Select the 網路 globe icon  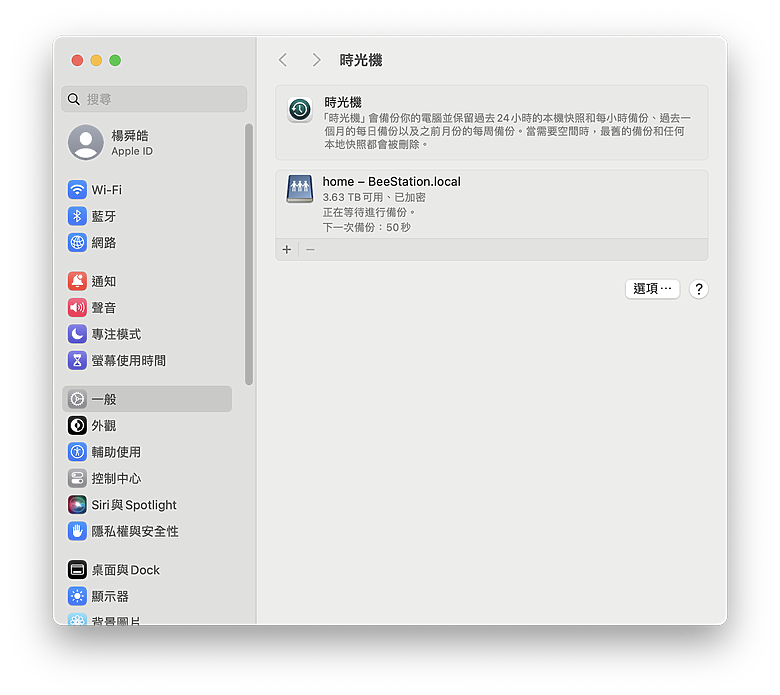[77, 242]
